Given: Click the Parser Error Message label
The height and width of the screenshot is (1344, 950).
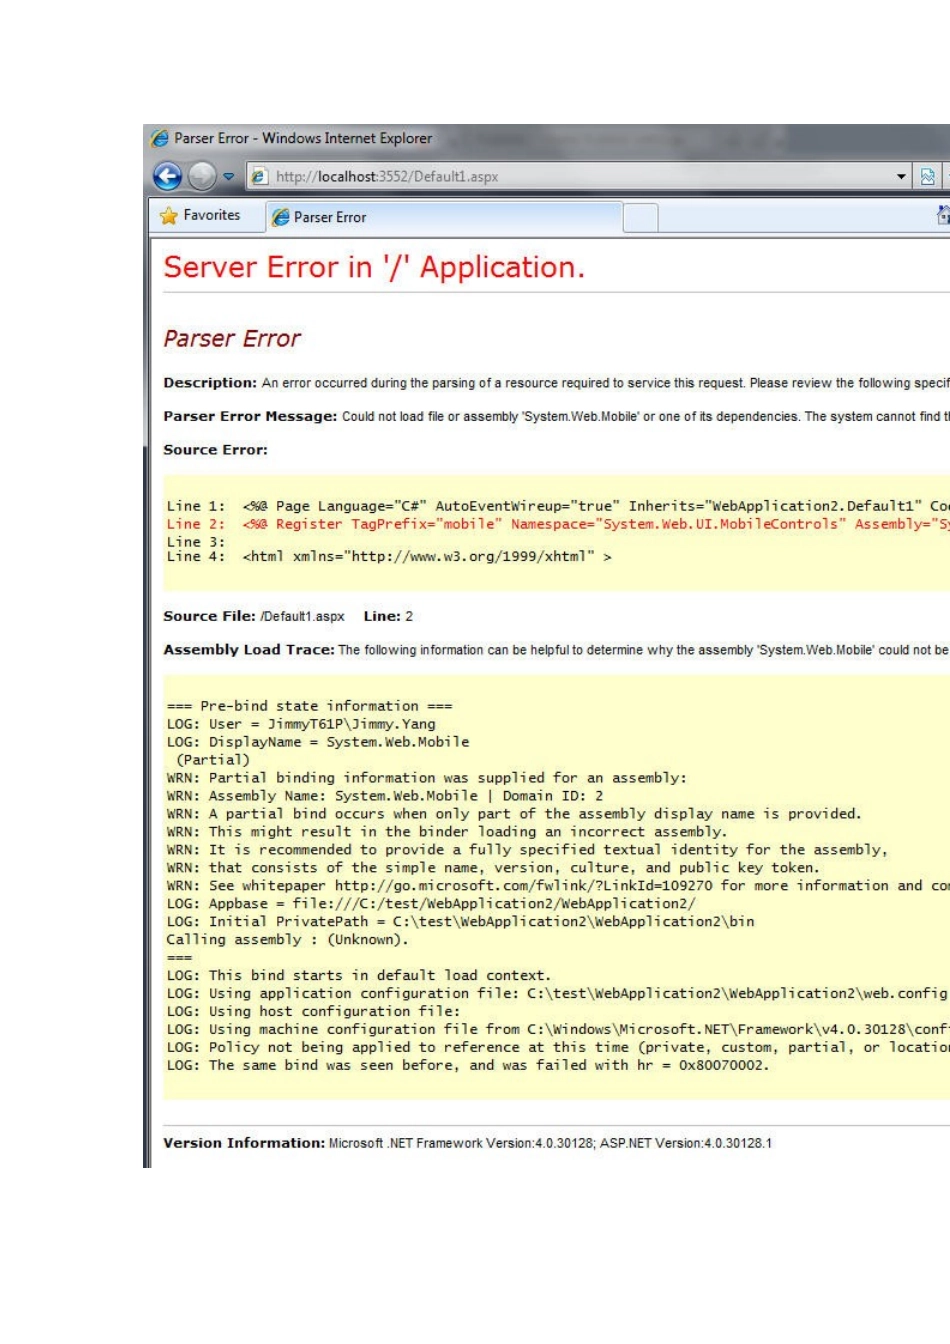Looking at the screenshot, I should (250, 417).
